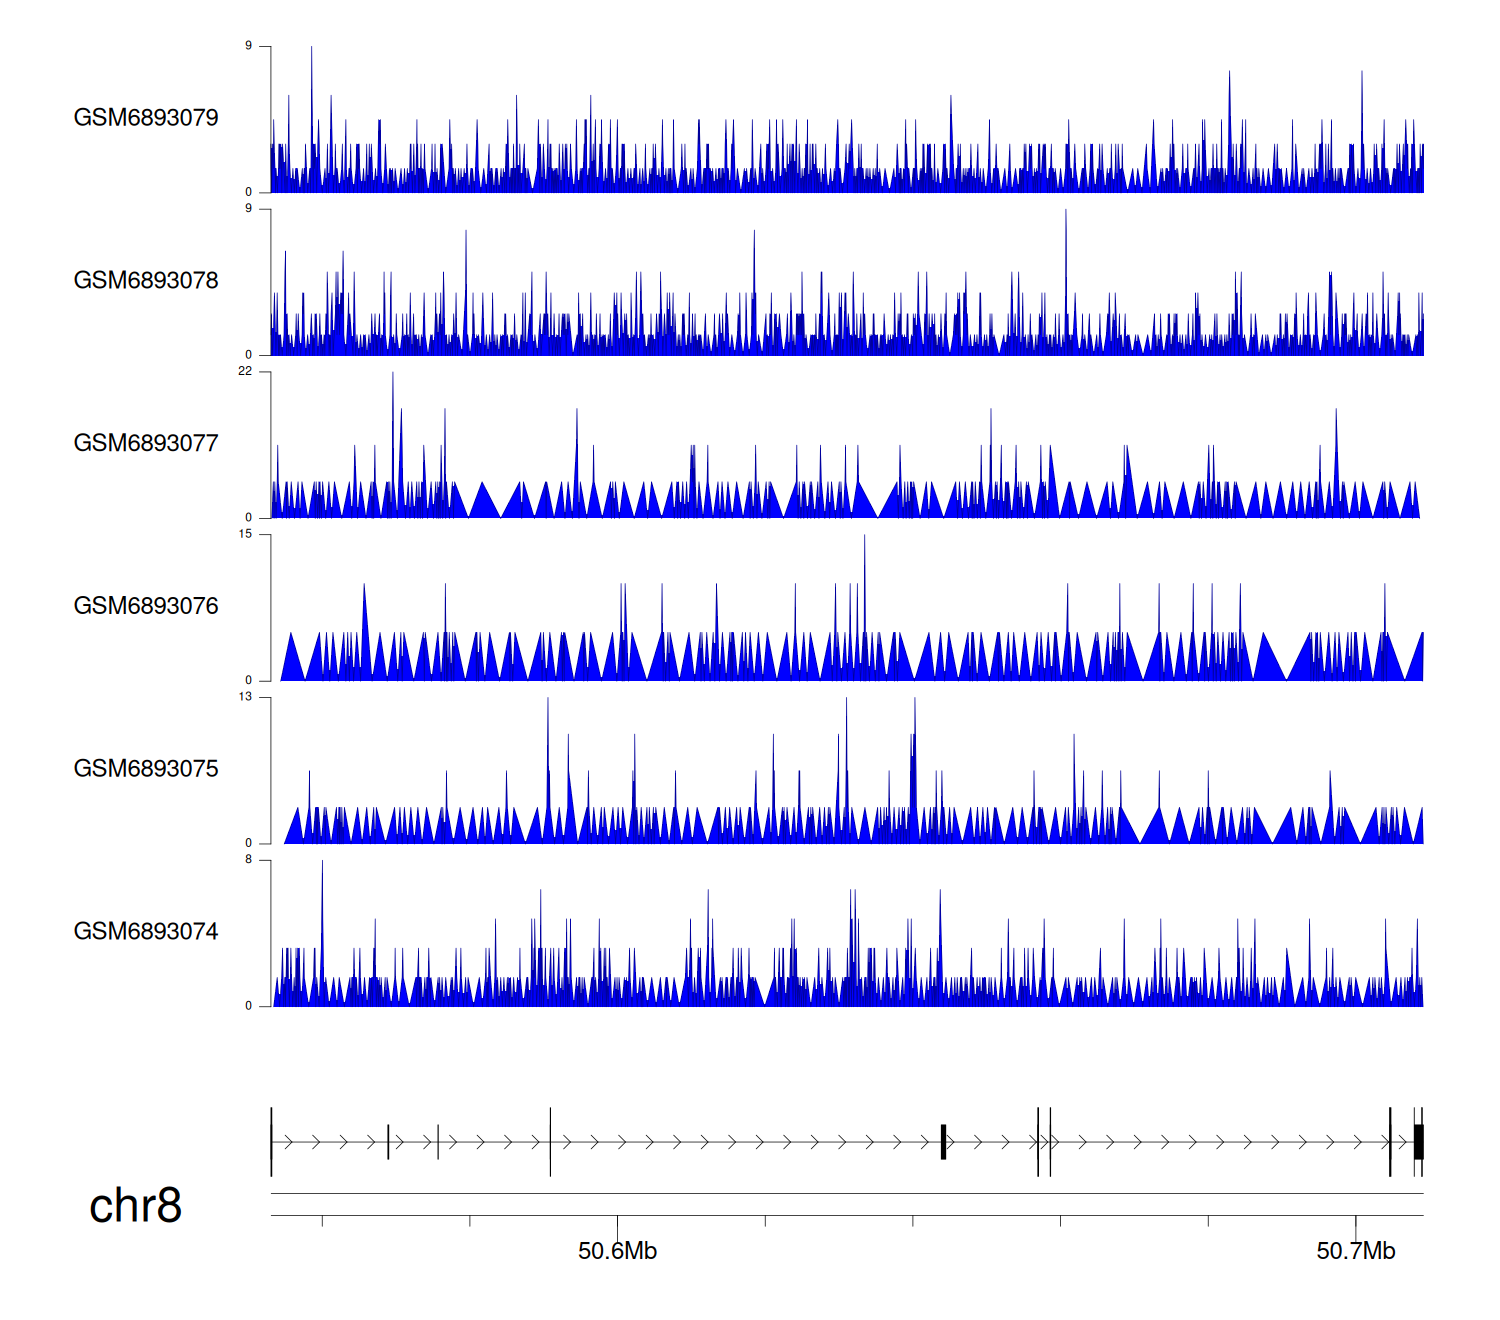Select the GSM6893078 track label
Viewport: 1500px width, 1320px height.
pyautogui.click(x=146, y=281)
